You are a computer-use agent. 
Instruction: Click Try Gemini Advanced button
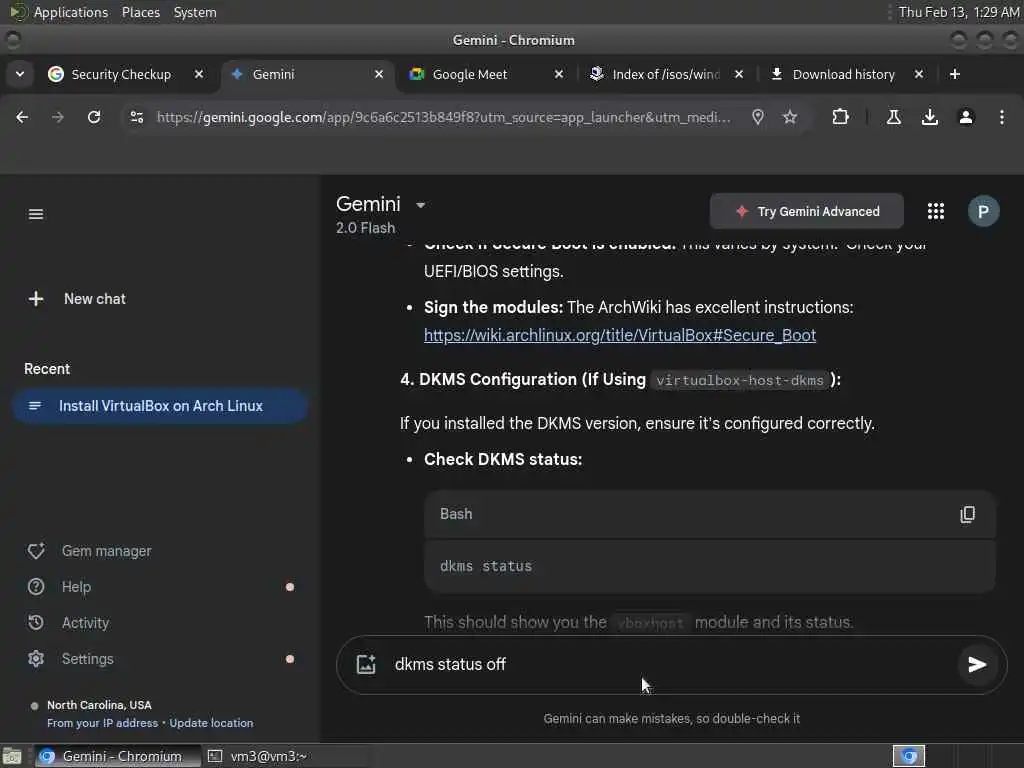point(807,211)
